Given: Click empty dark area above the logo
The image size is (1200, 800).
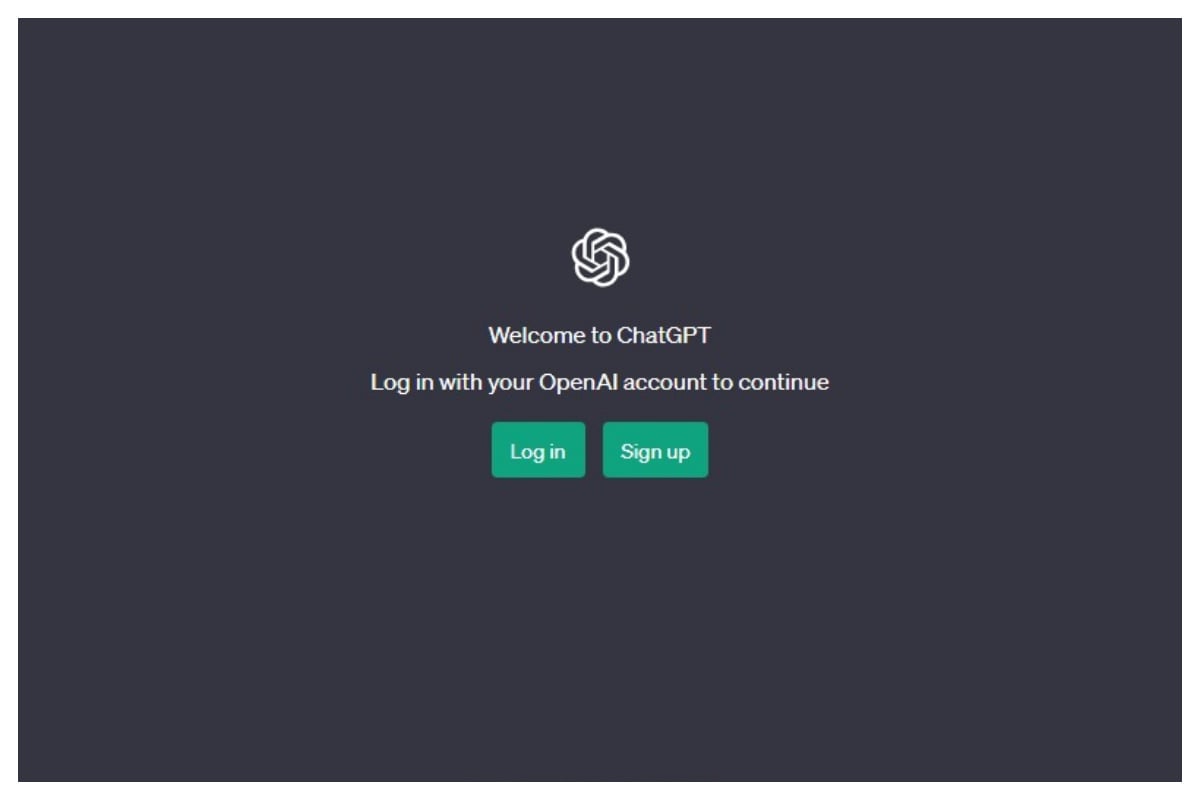Looking at the screenshot, I should pyautogui.click(x=600, y=120).
